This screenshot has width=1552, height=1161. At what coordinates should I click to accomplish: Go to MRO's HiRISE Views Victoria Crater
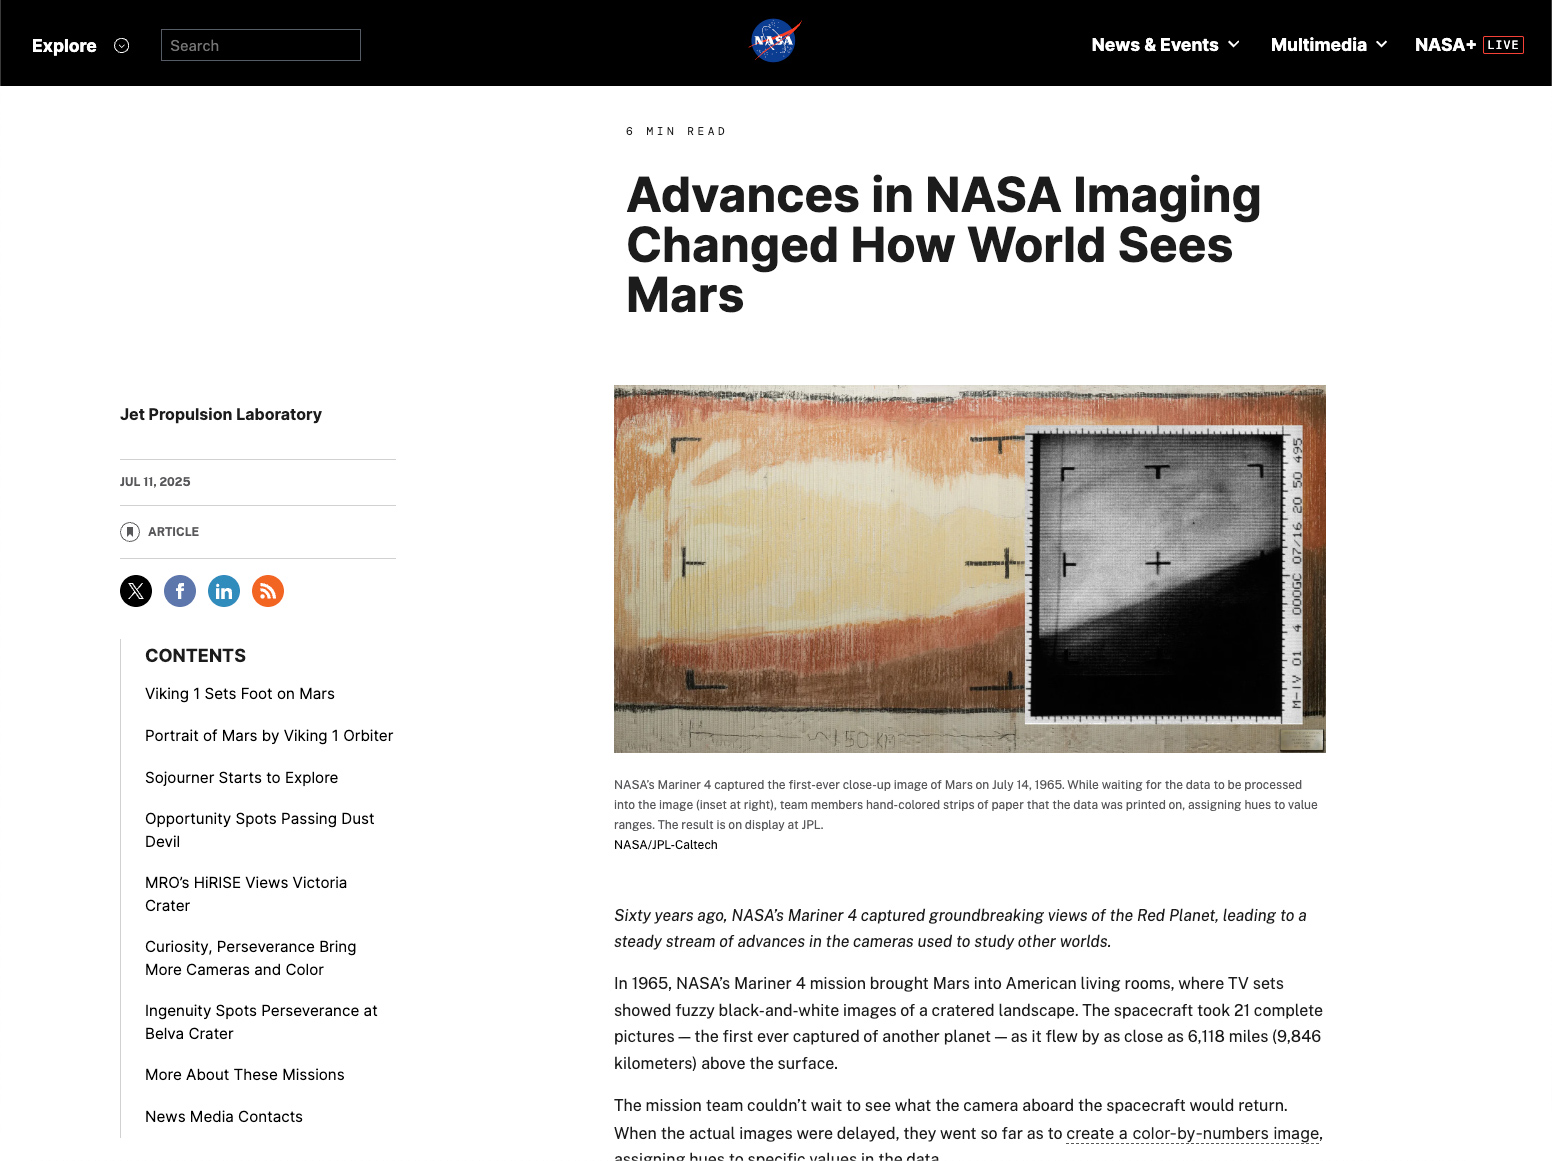[x=246, y=894]
